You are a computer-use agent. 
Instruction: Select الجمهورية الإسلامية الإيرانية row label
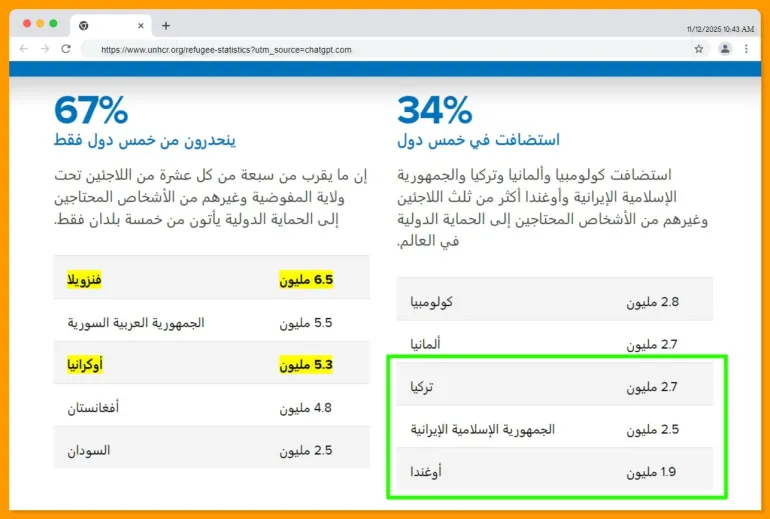(x=482, y=429)
